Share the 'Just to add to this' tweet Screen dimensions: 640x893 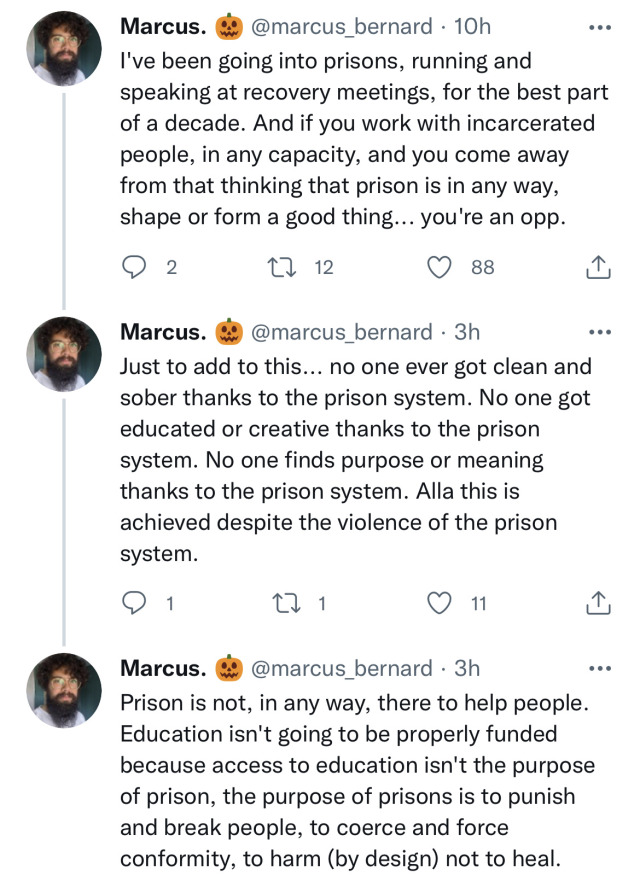click(x=596, y=603)
